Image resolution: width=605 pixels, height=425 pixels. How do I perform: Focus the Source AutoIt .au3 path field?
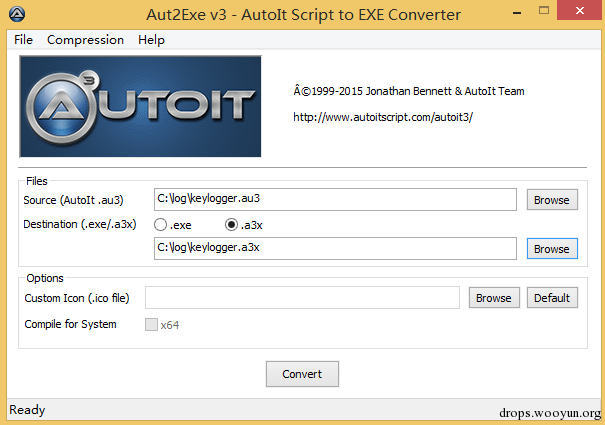(335, 199)
